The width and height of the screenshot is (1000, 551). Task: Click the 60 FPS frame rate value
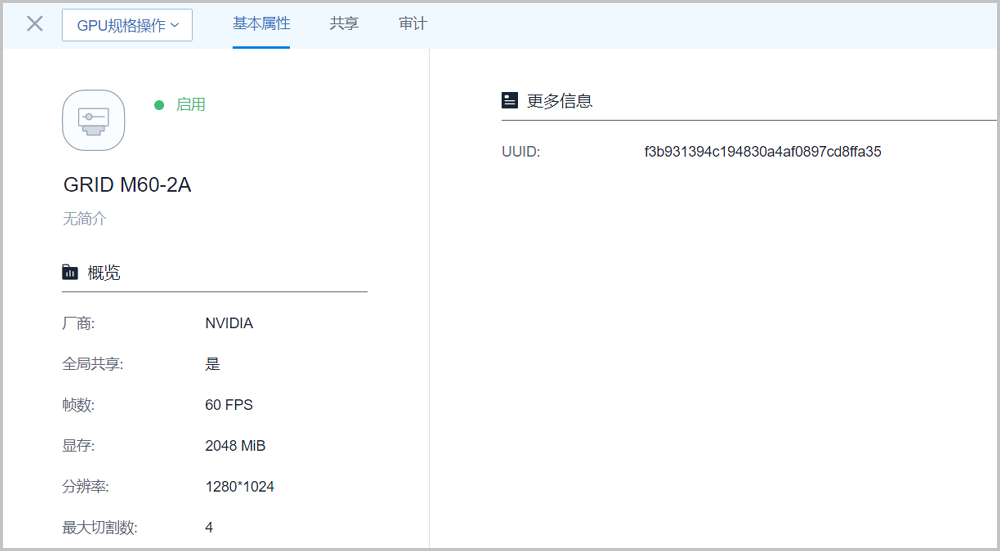229,405
